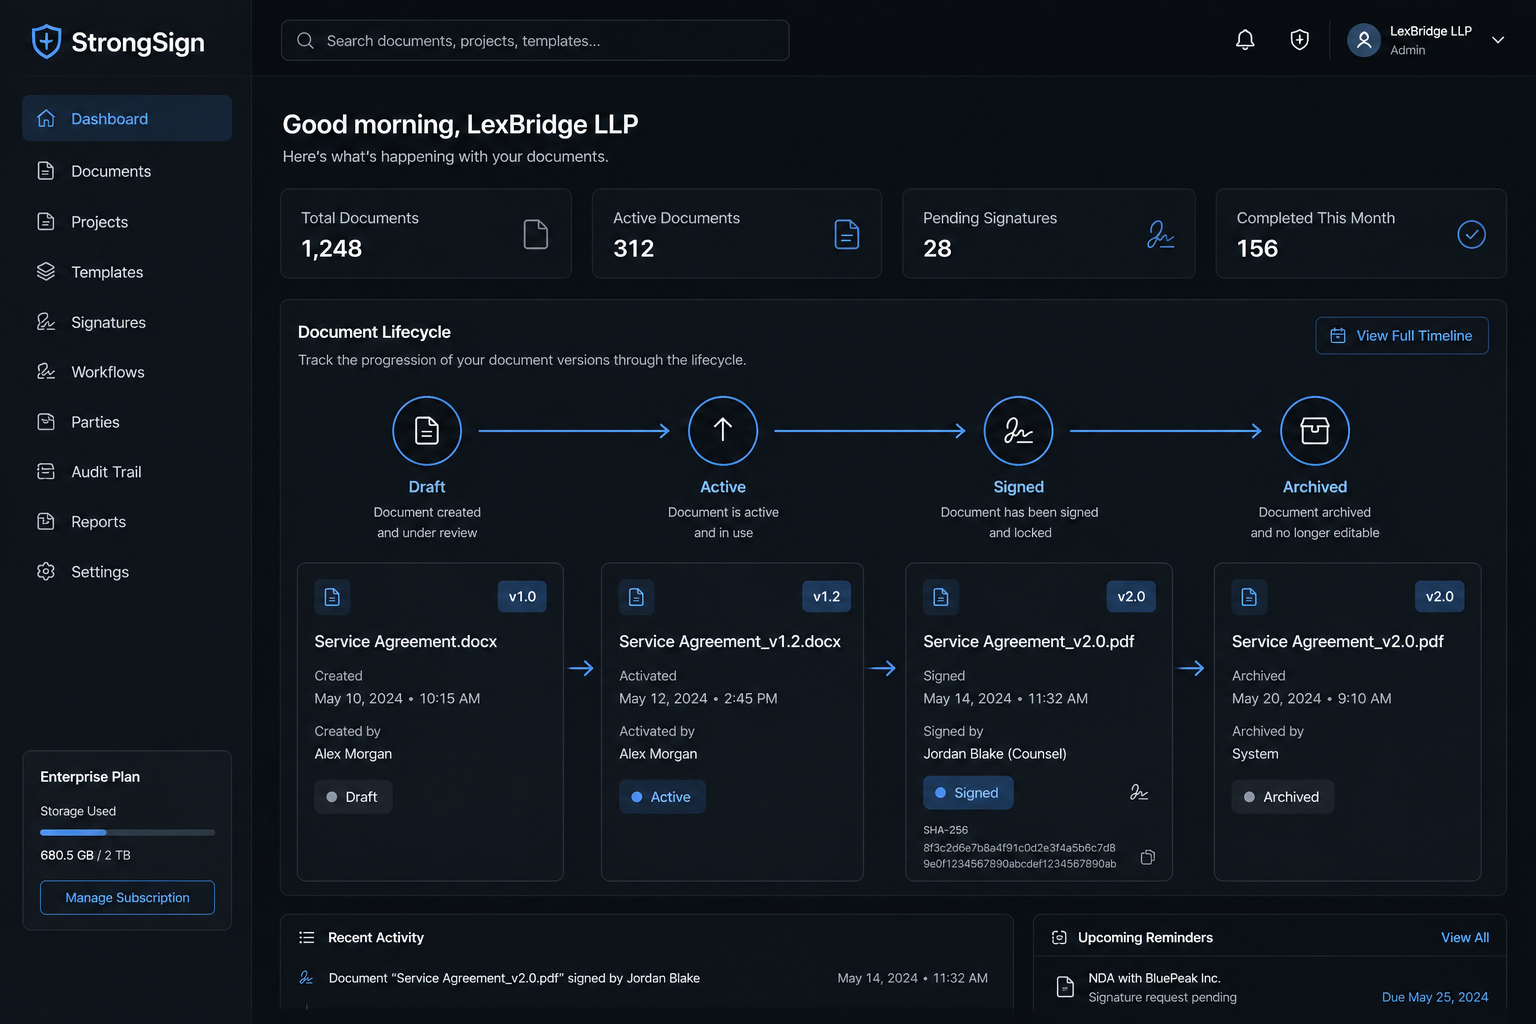Click the NDA reminder document icon

coord(1065,987)
